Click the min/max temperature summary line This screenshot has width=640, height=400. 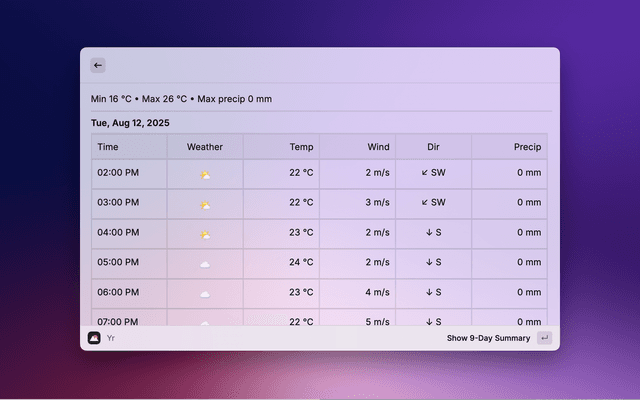click(181, 99)
